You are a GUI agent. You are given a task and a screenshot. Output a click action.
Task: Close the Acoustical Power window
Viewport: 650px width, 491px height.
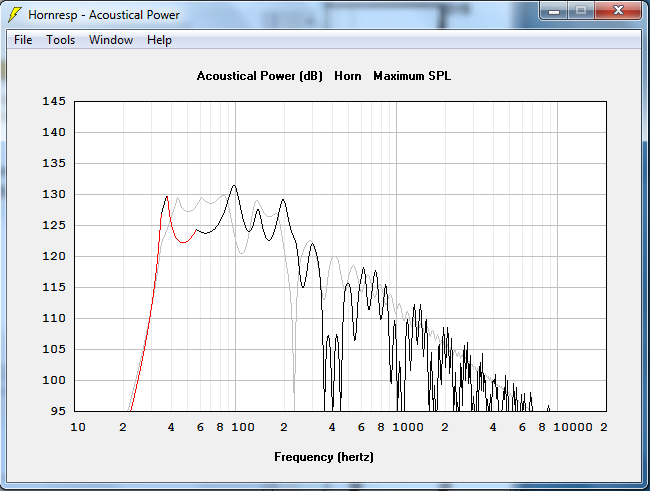click(x=618, y=10)
